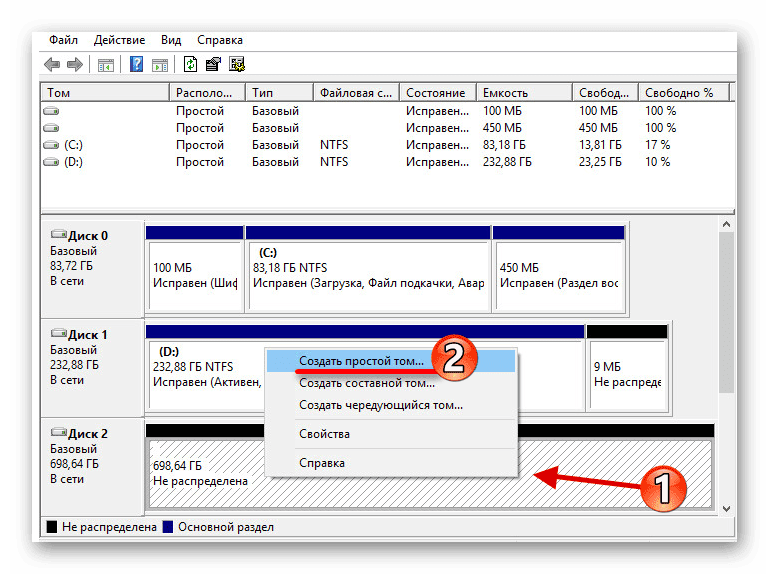Open the Файл menu

point(63,40)
